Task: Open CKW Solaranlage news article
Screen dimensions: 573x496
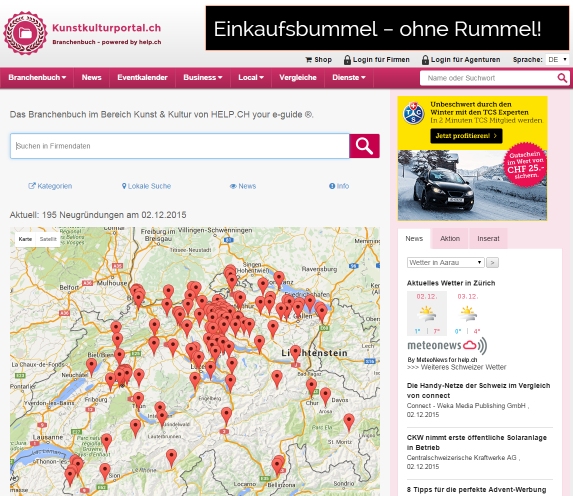Action: 477,443
